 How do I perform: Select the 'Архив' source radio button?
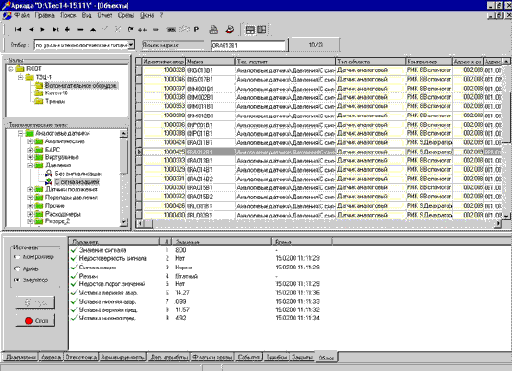coord(17,269)
